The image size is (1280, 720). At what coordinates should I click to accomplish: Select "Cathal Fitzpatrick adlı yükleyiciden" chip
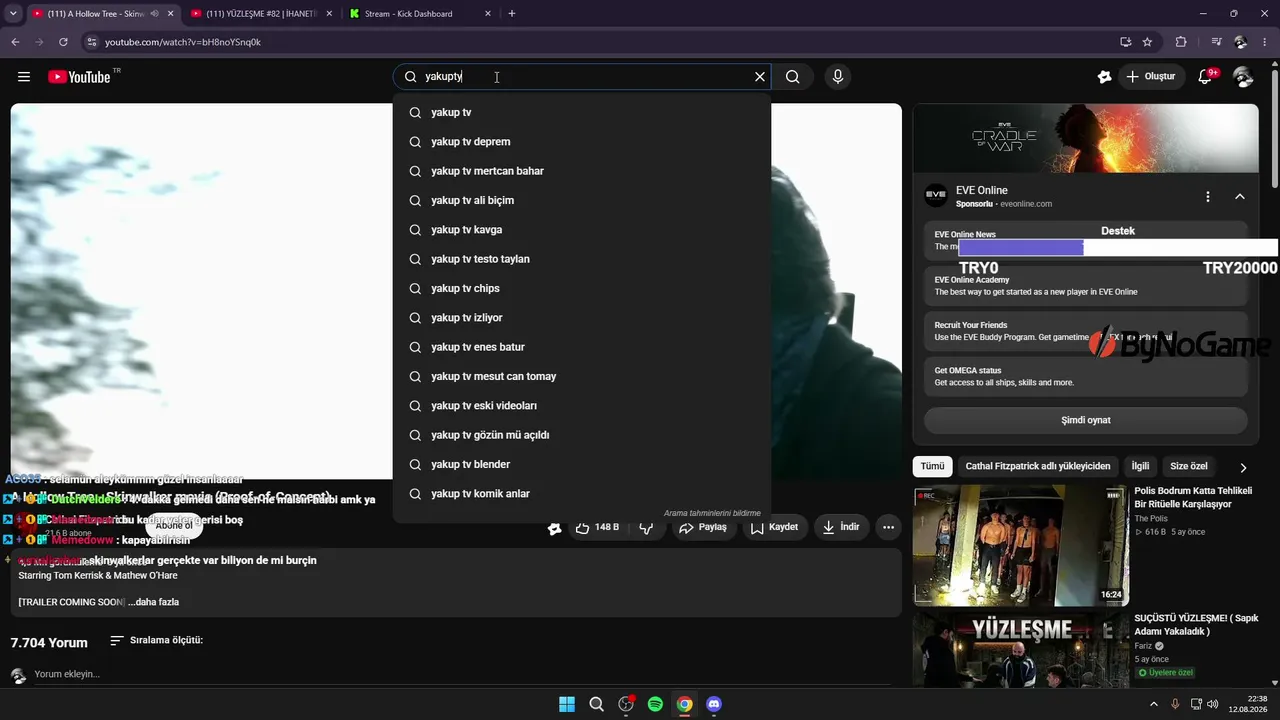tap(1038, 466)
